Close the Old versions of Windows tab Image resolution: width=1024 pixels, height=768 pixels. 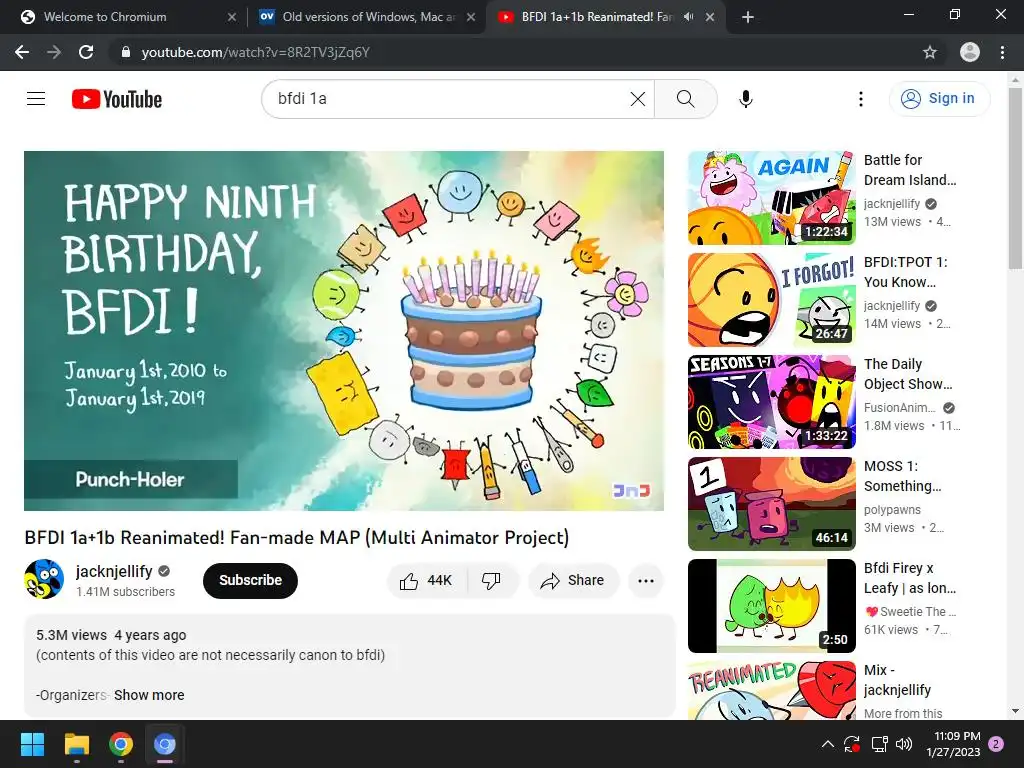click(x=471, y=17)
